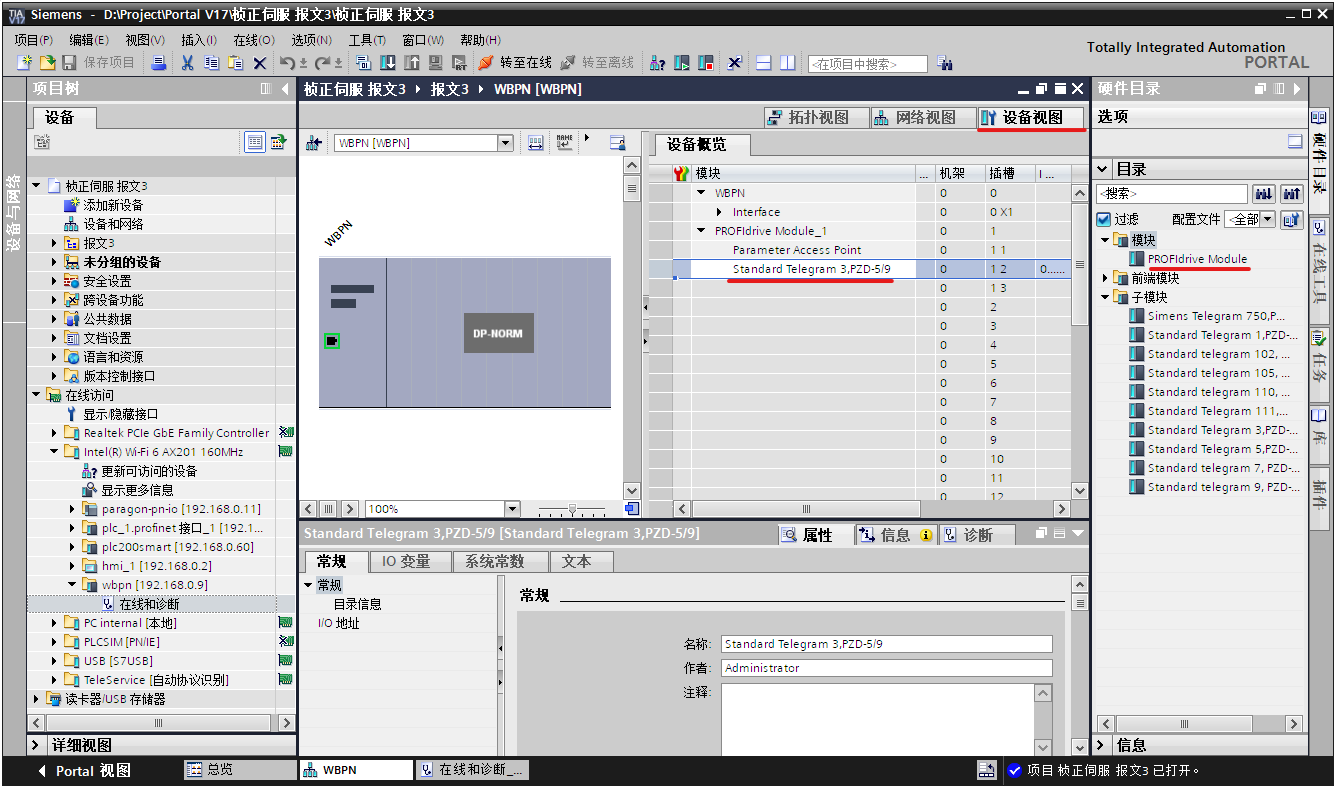Click the 总览 taskbar button
Viewport: 1336px width, 788px height.
tap(240, 770)
